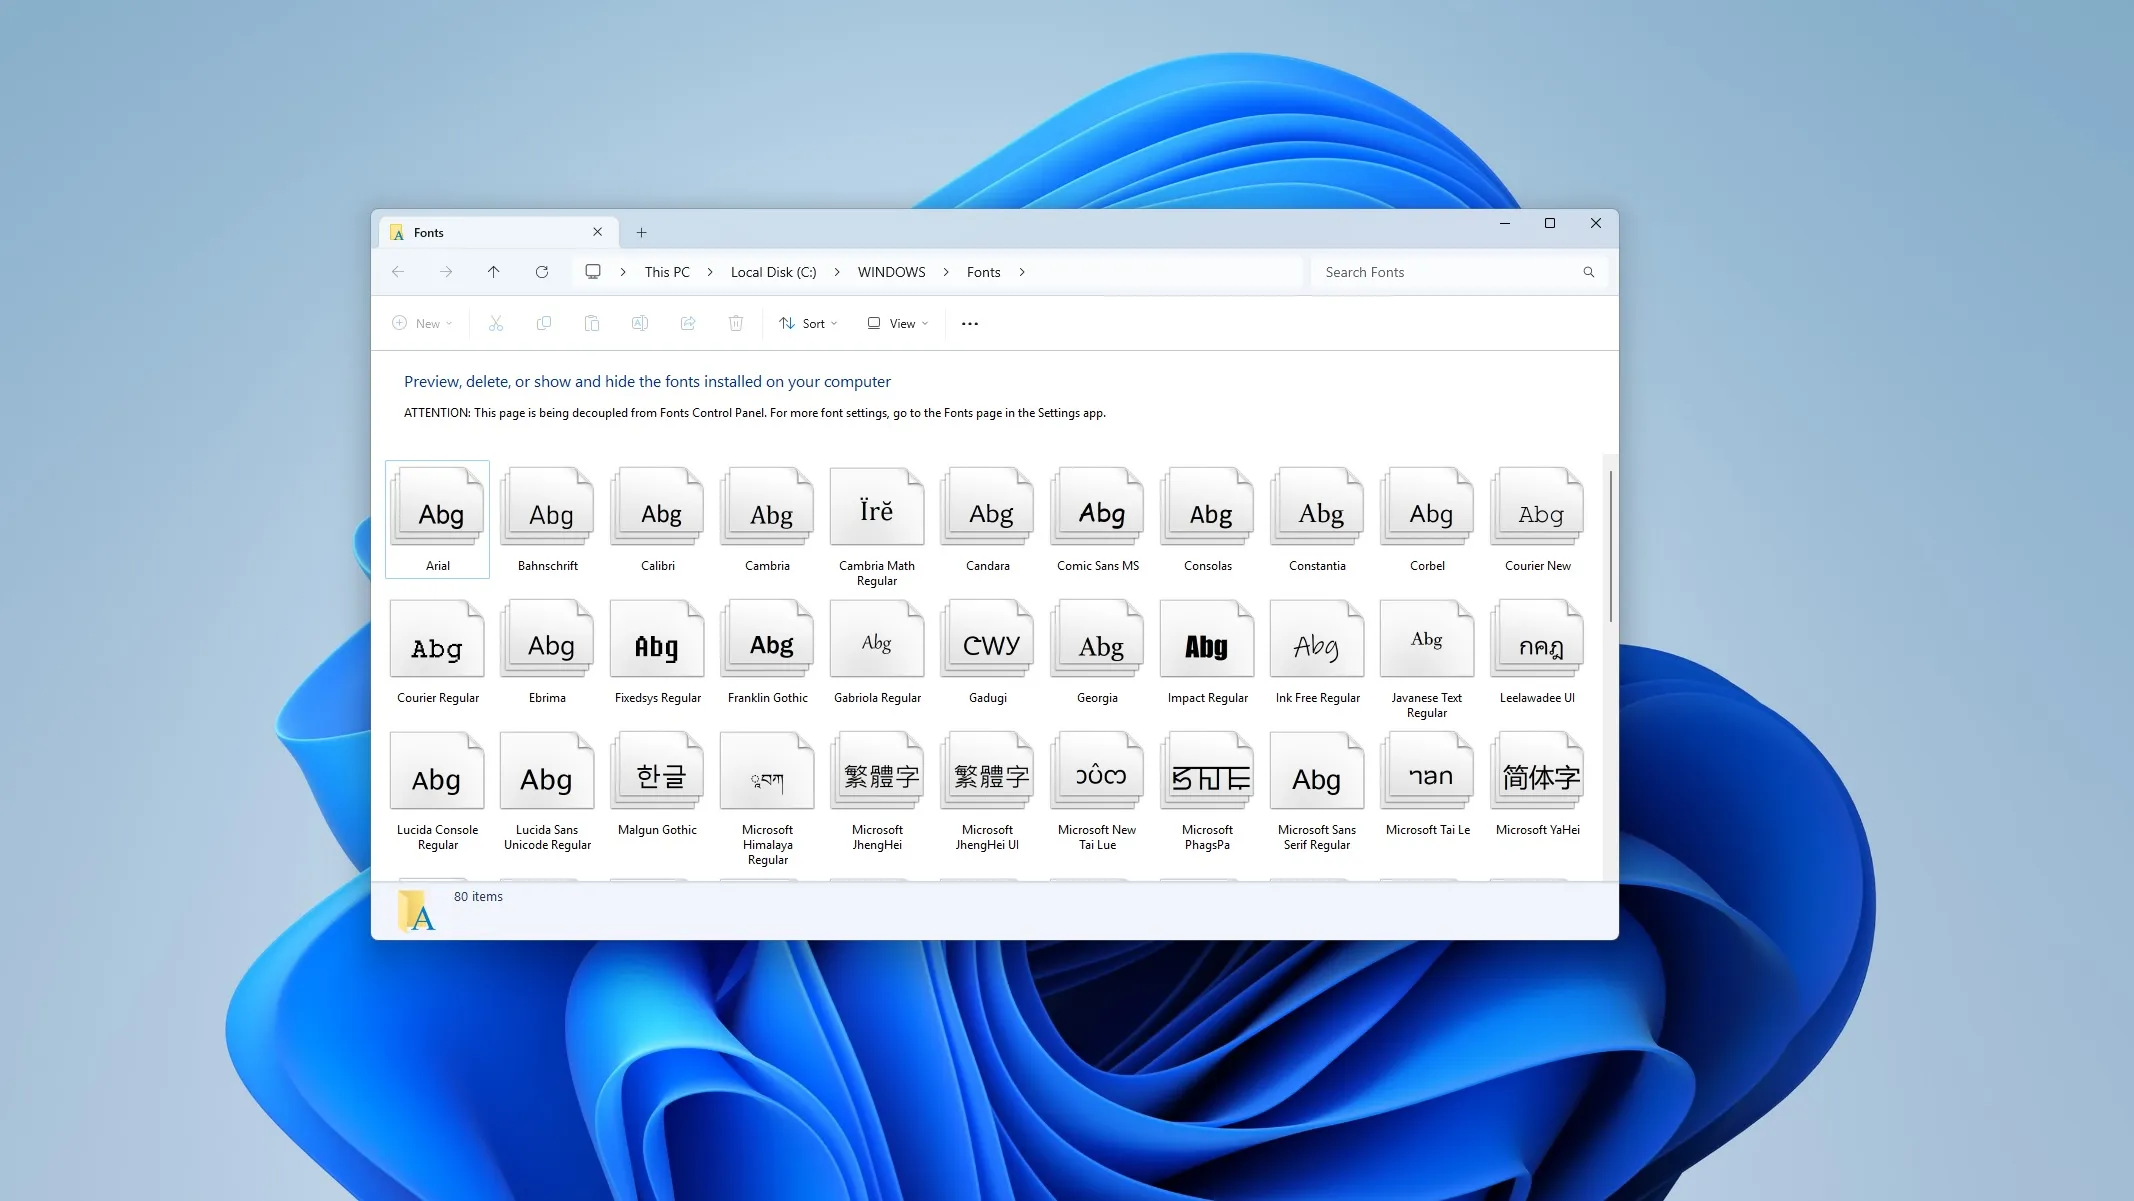Click the overflow menu three-dot button

970,323
